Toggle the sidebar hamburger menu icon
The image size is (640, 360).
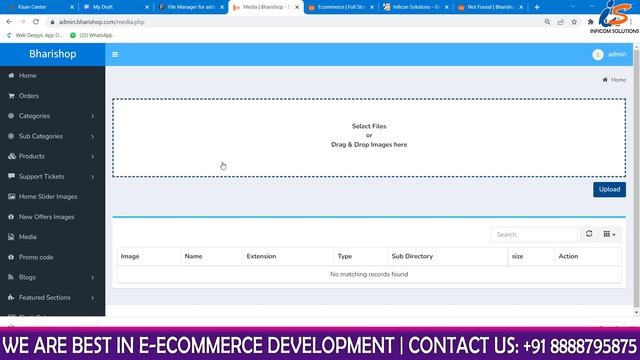click(115, 54)
